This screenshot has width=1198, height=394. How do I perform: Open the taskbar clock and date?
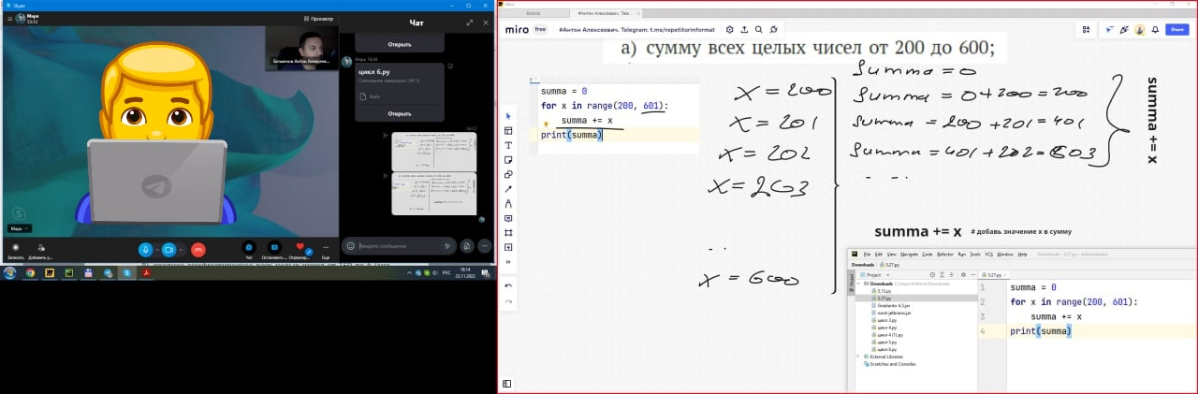coord(466,273)
